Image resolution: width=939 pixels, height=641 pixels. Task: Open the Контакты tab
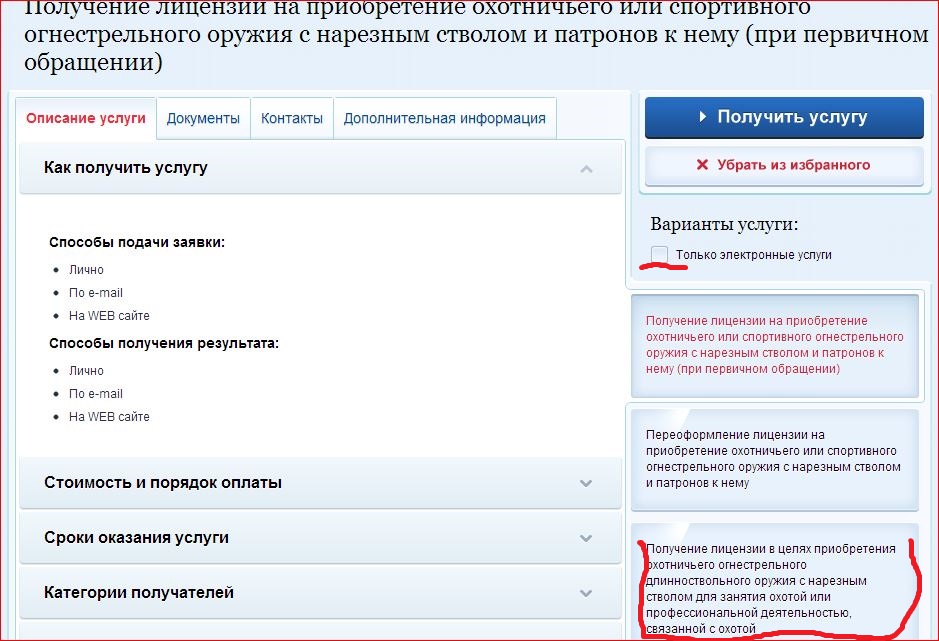(292, 118)
